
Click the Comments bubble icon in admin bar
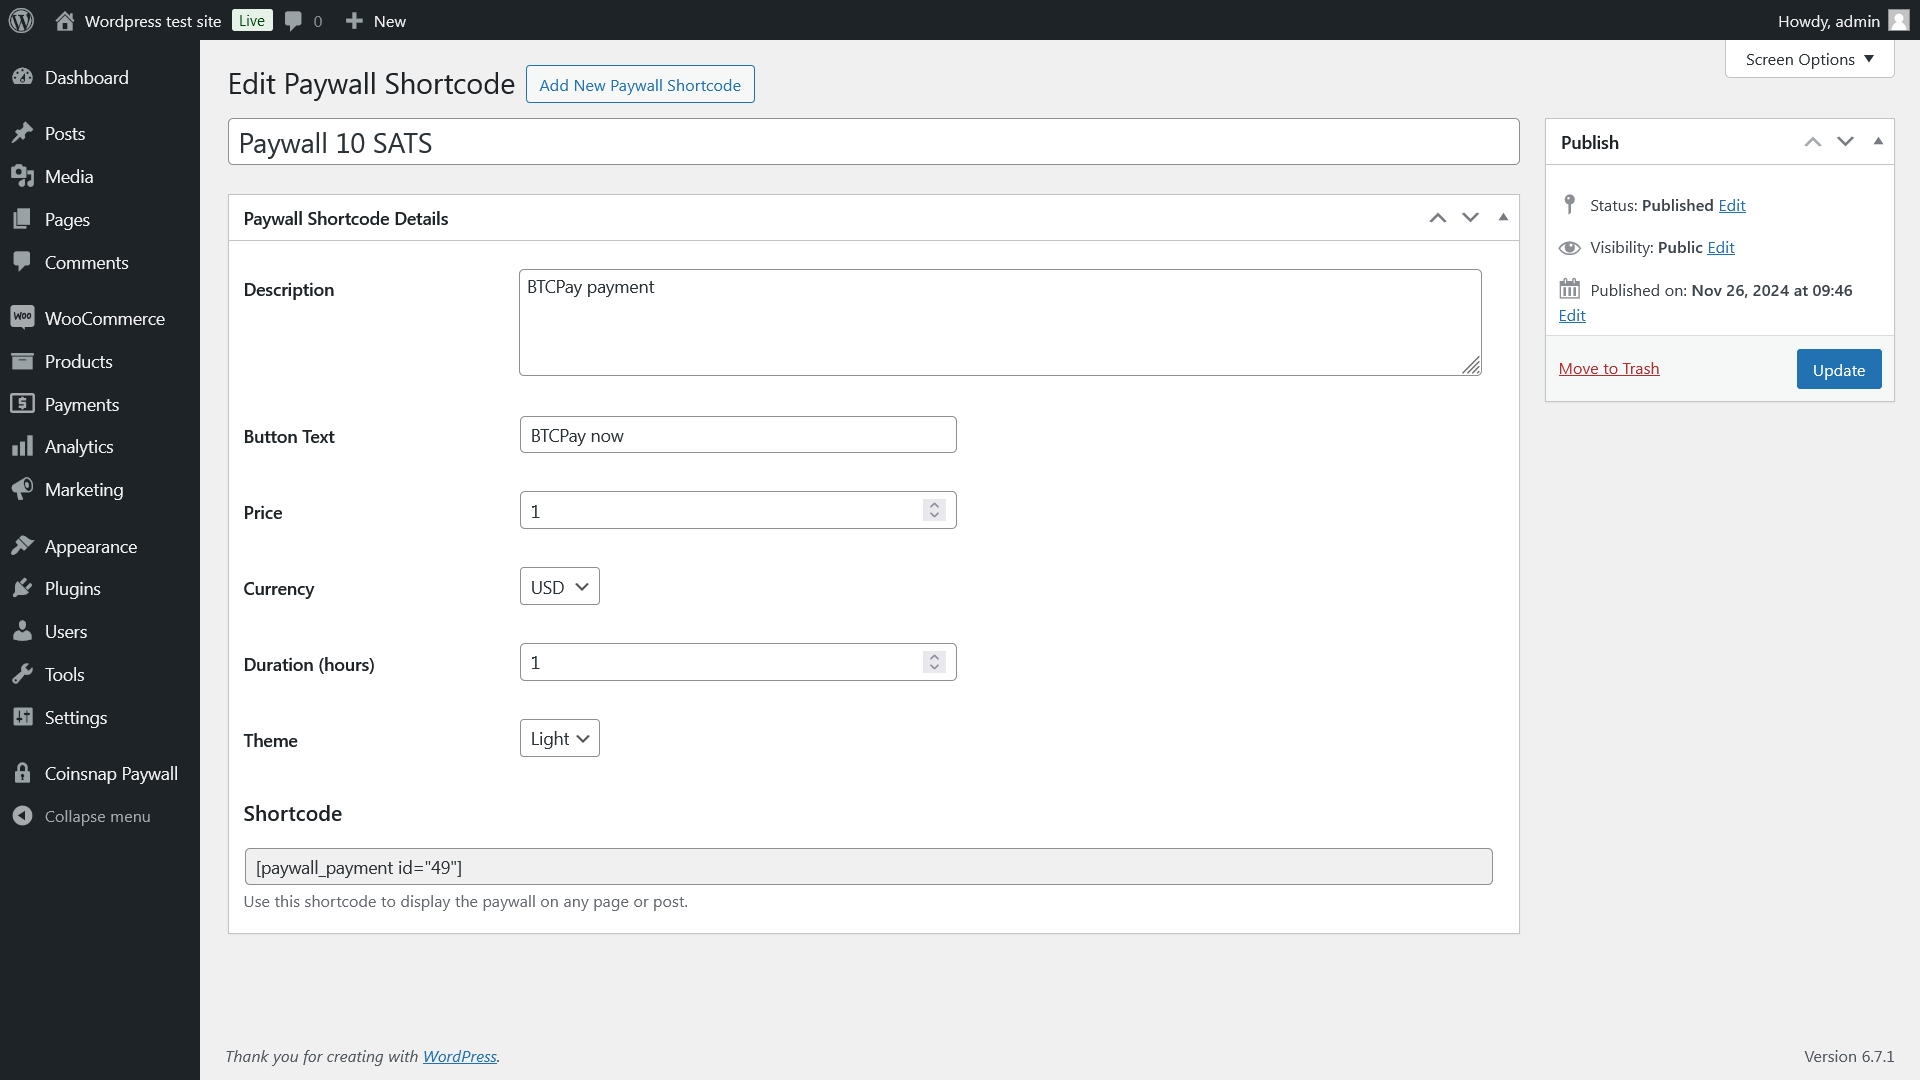click(x=293, y=20)
